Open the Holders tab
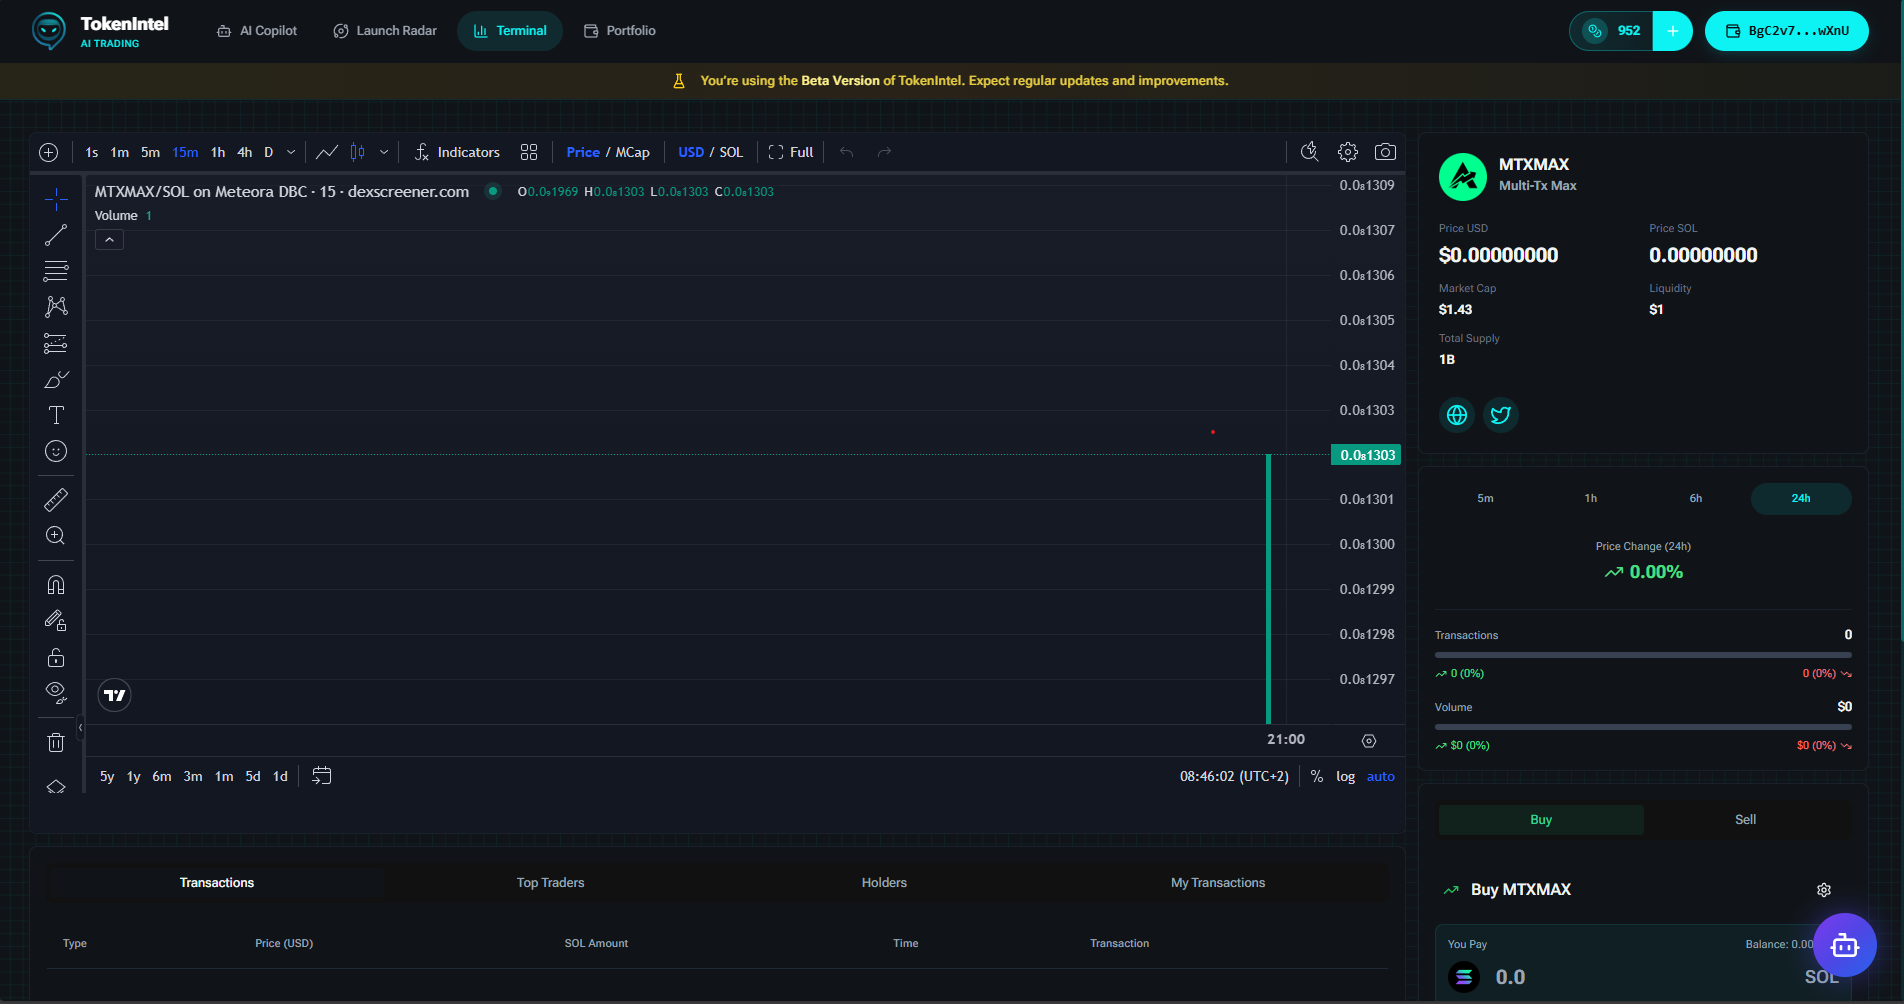This screenshot has width=1904, height=1004. point(884,883)
